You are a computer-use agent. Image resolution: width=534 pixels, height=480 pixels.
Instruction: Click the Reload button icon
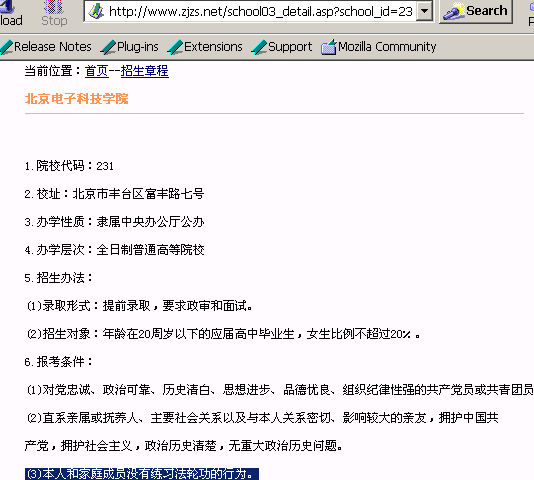pyautogui.click(x=7, y=6)
